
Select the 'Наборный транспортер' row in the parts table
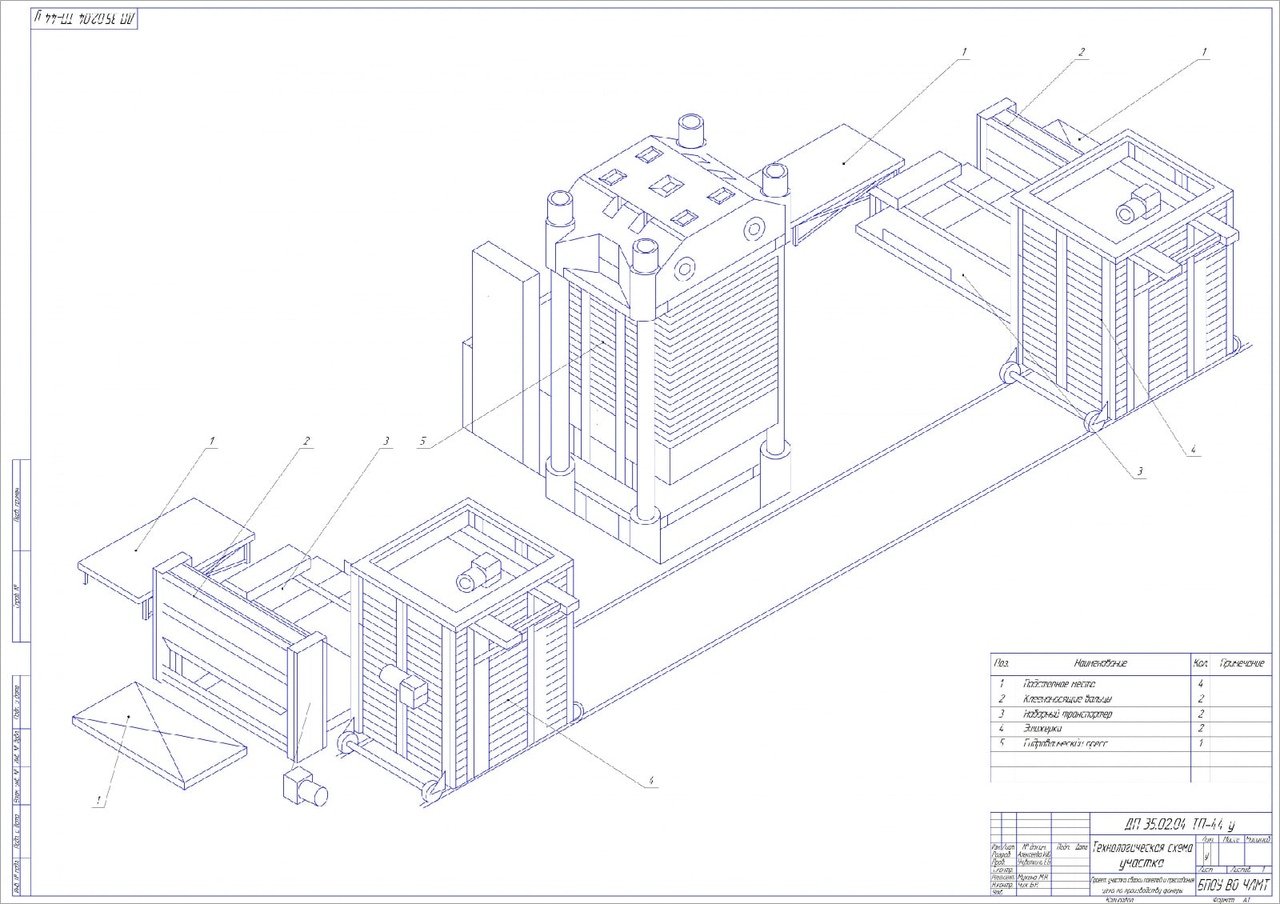pos(1068,714)
